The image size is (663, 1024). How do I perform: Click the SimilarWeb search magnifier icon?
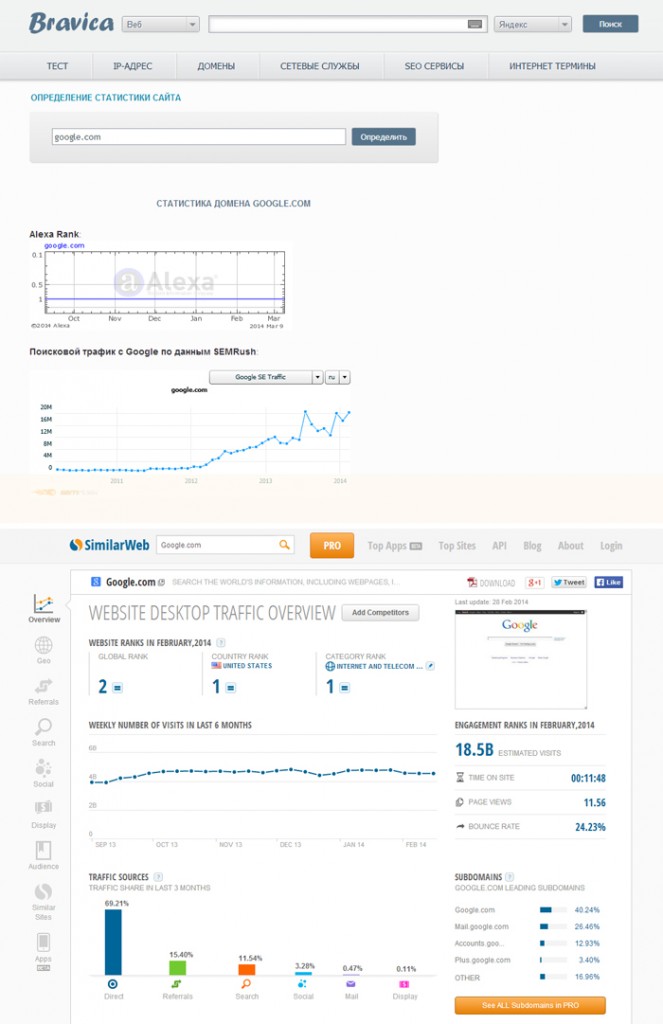(x=284, y=545)
